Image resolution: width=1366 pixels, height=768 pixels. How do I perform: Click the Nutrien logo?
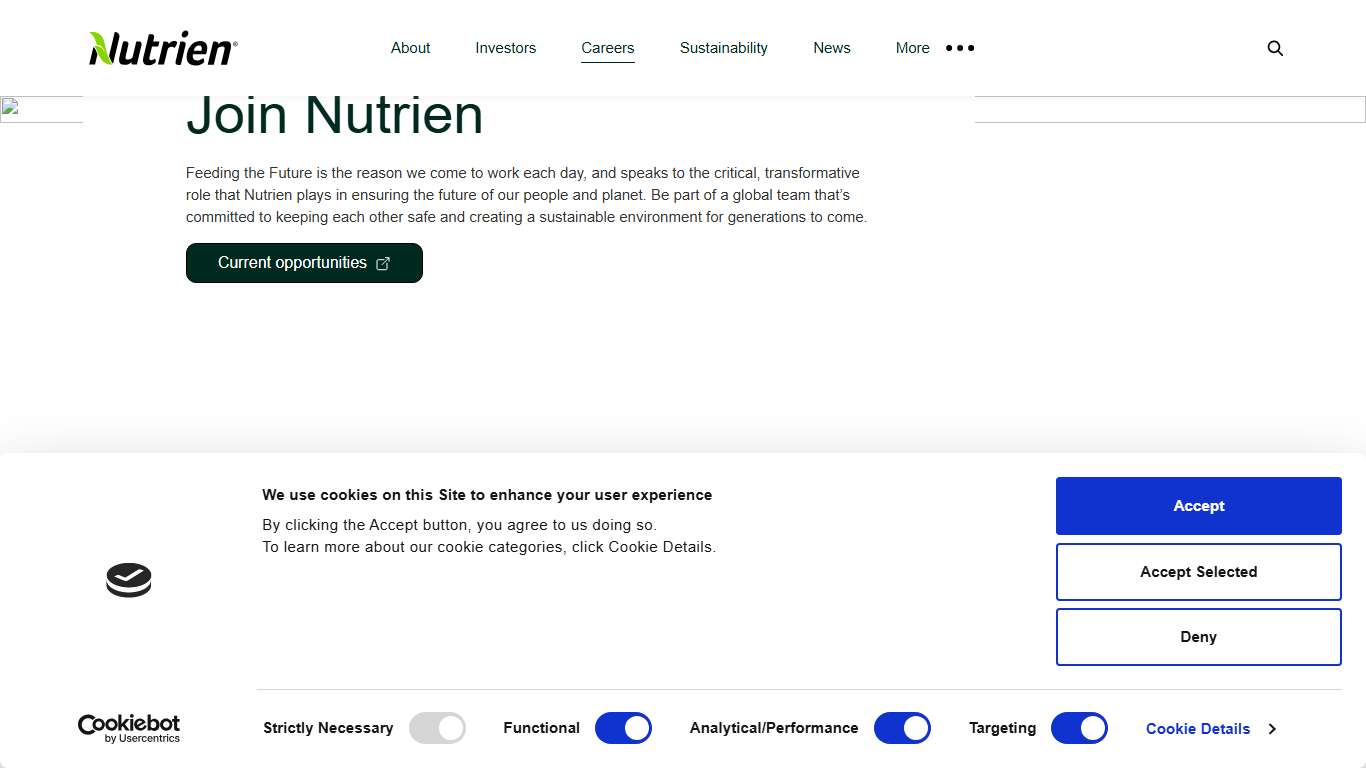(162, 47)
